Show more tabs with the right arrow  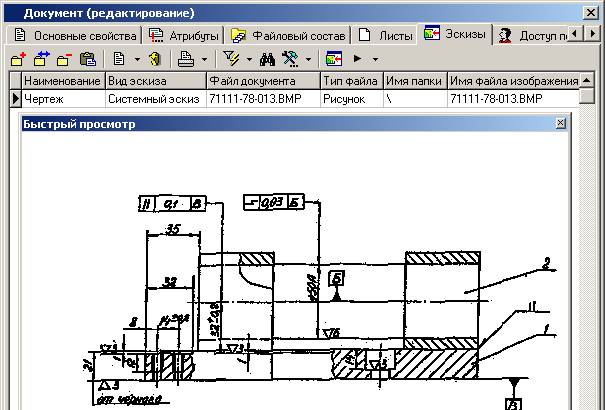coord(593,34)
